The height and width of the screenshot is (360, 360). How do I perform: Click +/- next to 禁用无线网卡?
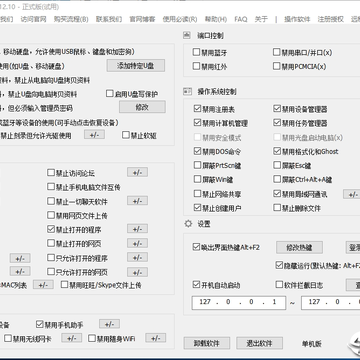71,338
